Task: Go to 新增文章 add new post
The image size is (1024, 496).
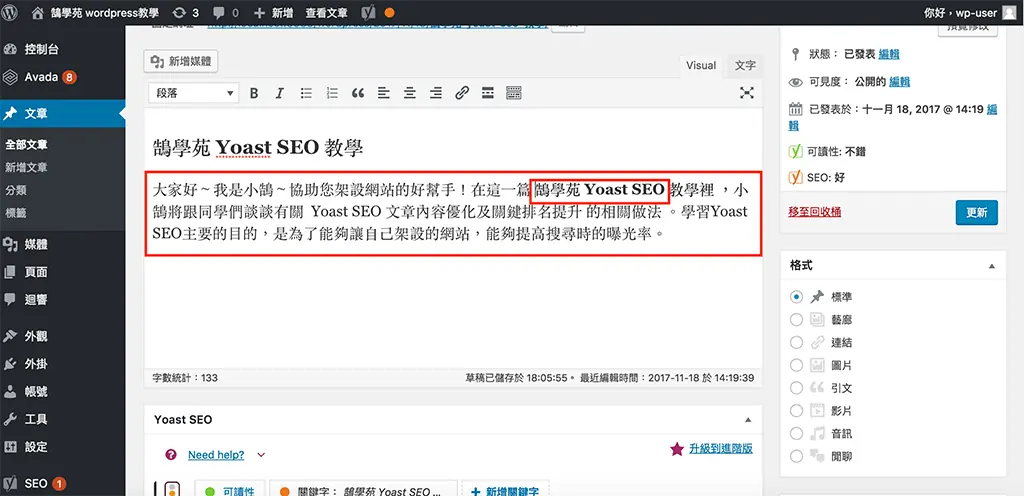Action: click(x=26, y=168)
